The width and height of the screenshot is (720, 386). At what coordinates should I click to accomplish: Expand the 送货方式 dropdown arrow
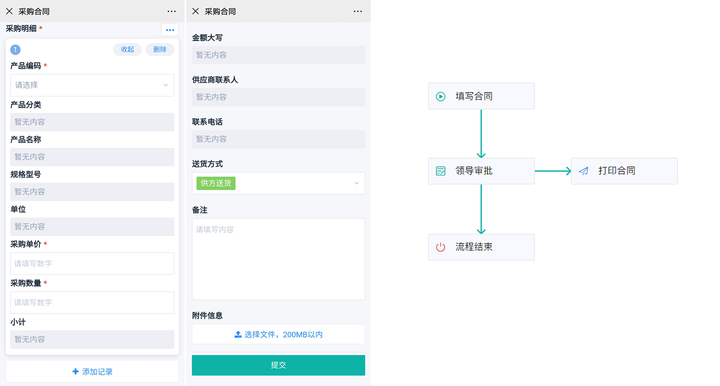click(356, 183)
